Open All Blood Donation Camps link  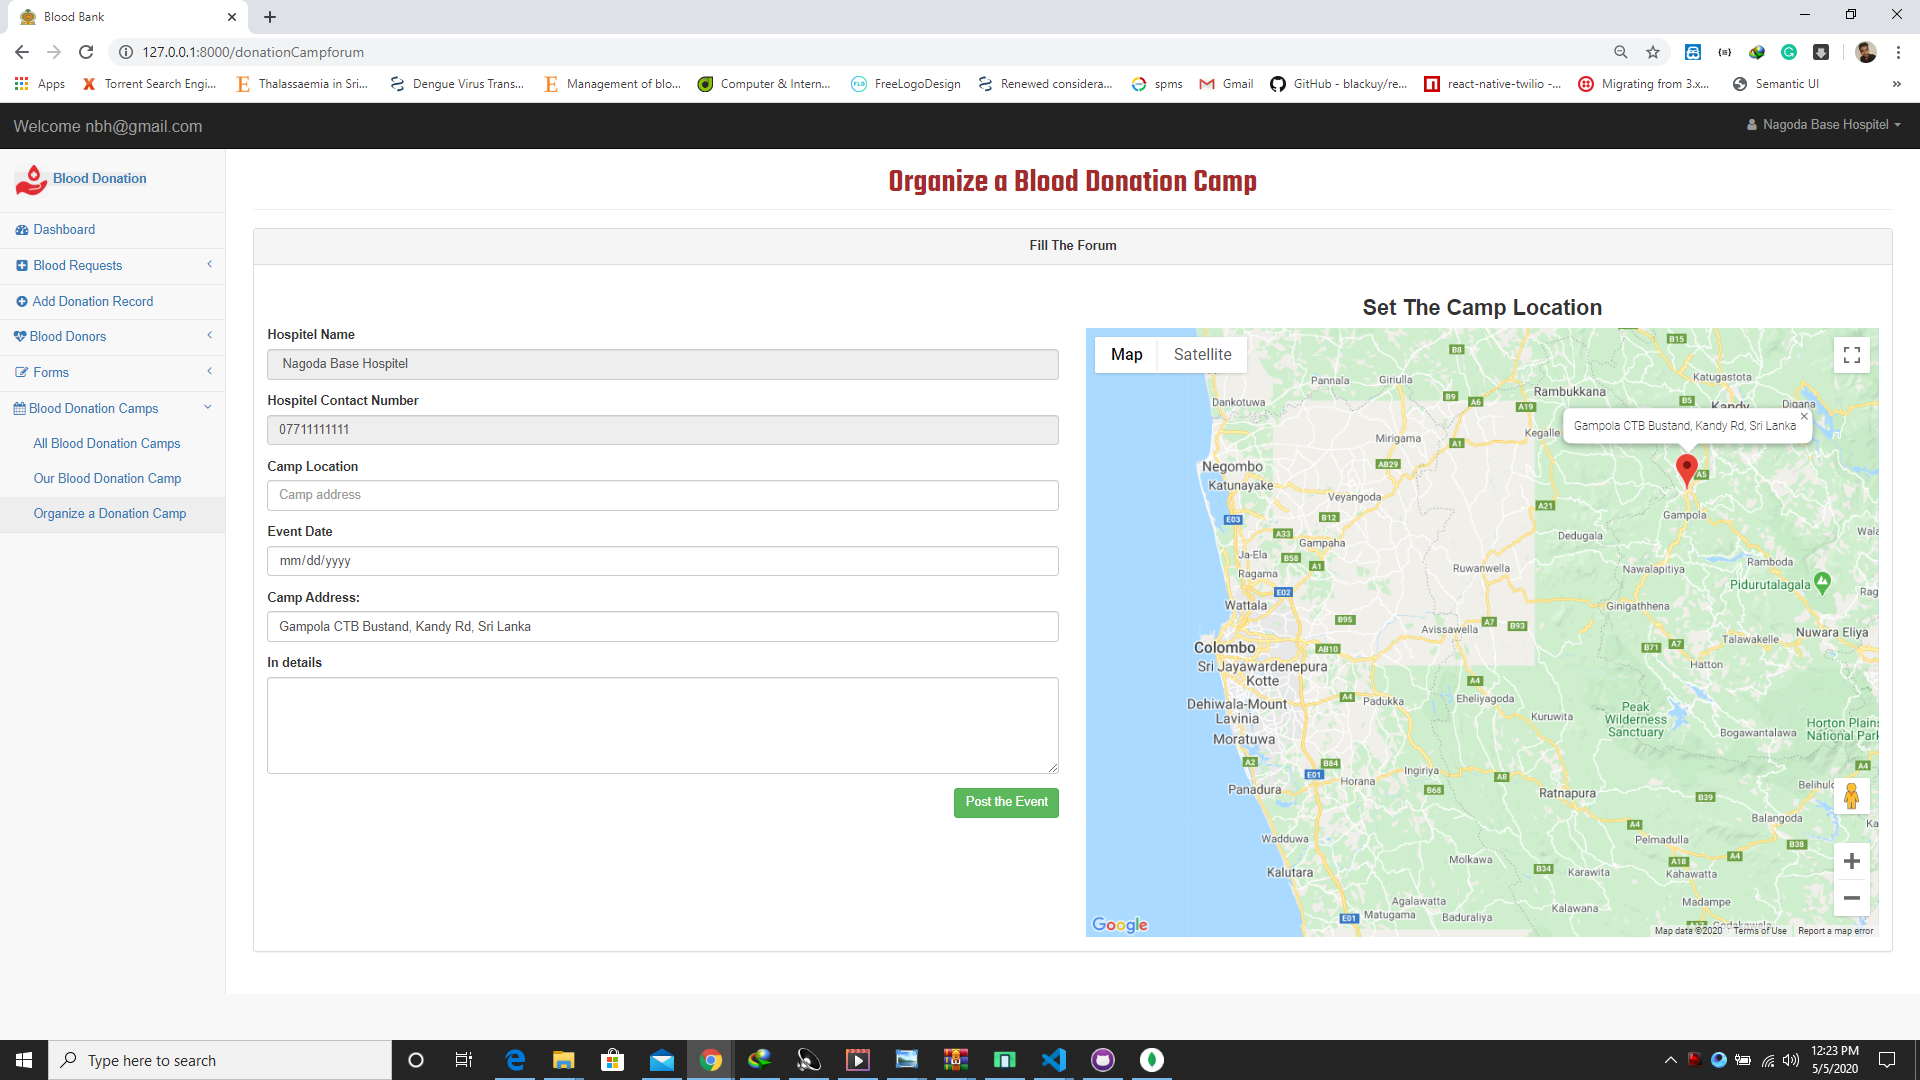click(x=107, y=443)
